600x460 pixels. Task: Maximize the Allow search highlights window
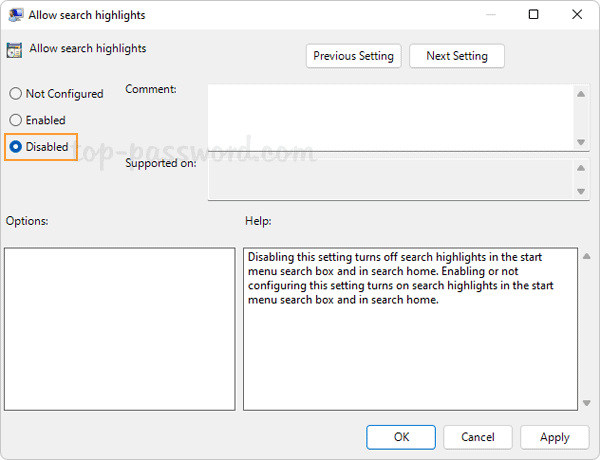533,15
